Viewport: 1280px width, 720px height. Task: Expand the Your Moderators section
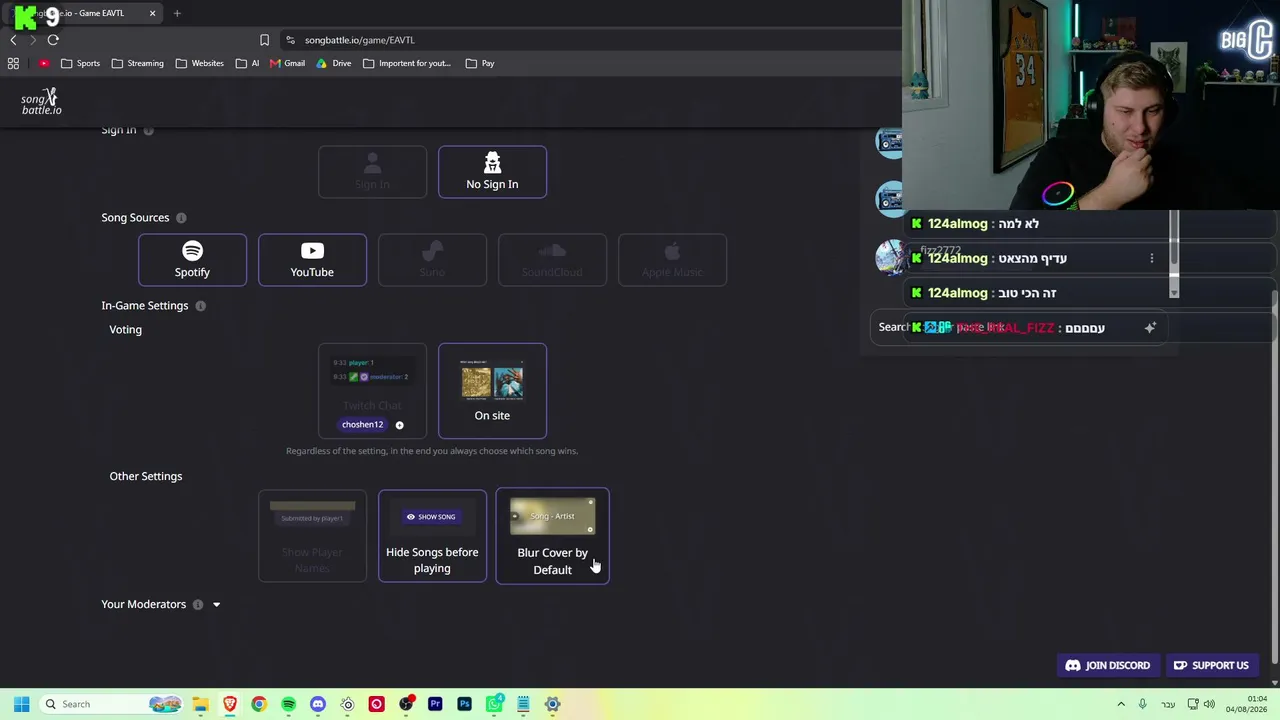click(x=216, y=605)
